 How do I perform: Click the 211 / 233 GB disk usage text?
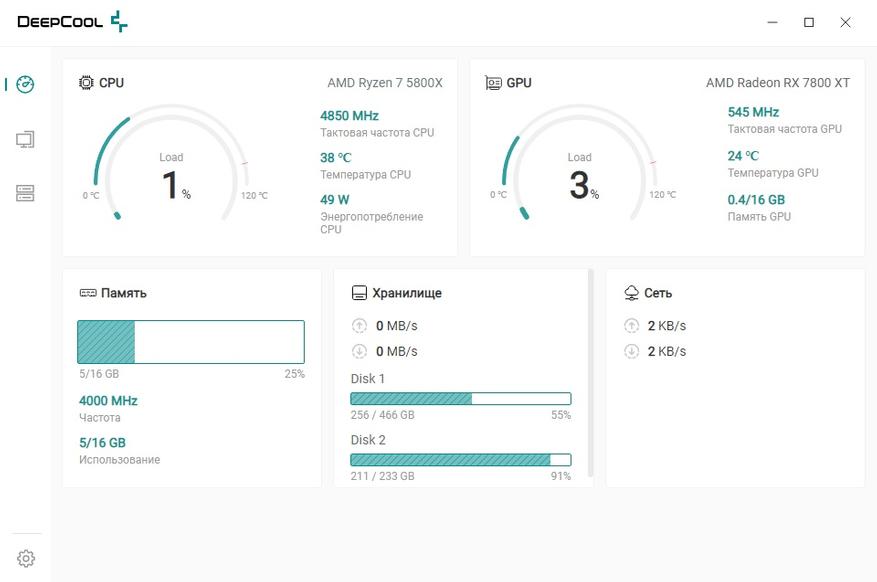pyautogui.click(x=383, y=476)
